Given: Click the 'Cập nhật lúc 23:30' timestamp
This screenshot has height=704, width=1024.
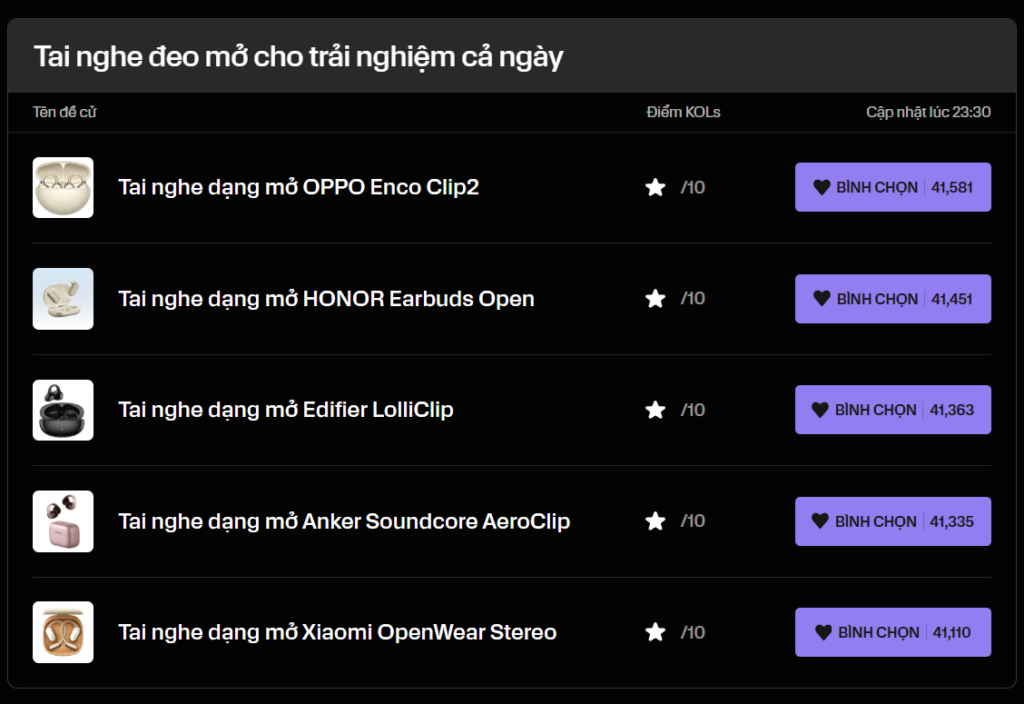Looking at the screenshot, I should point(928,112).
